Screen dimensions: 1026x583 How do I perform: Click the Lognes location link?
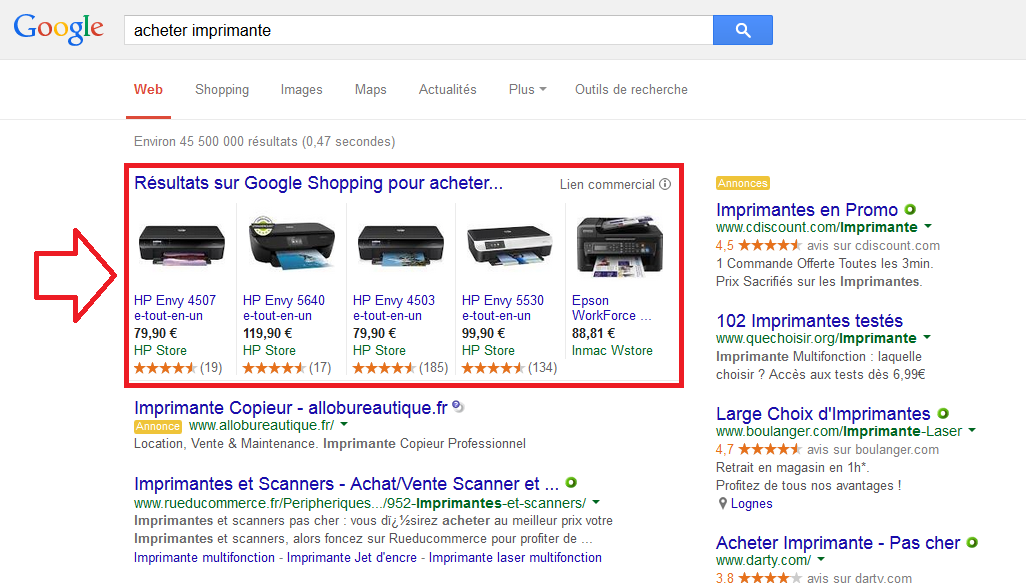point(751,504)
